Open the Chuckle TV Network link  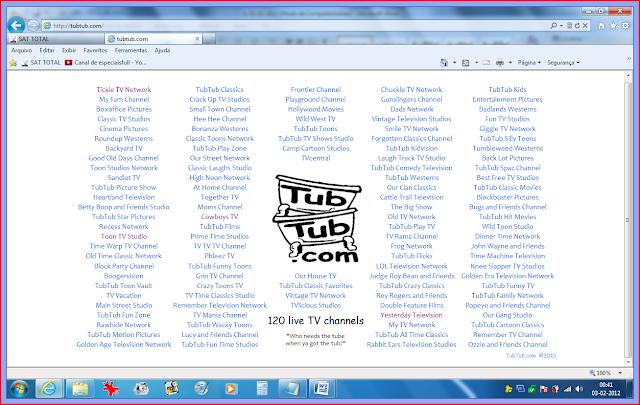[x=411, y=89]
